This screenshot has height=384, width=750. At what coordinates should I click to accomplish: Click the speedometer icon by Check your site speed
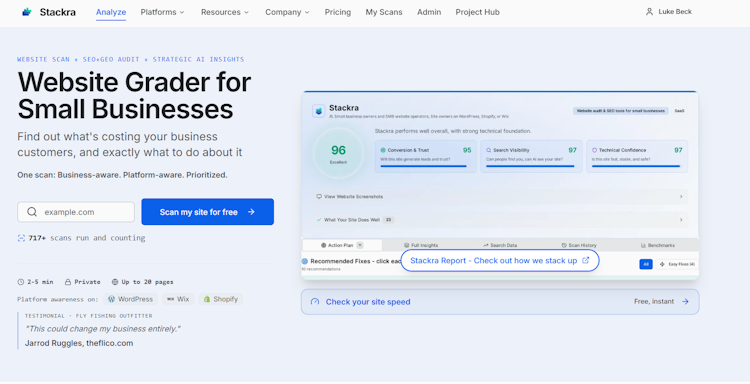(x=315, y=302)
